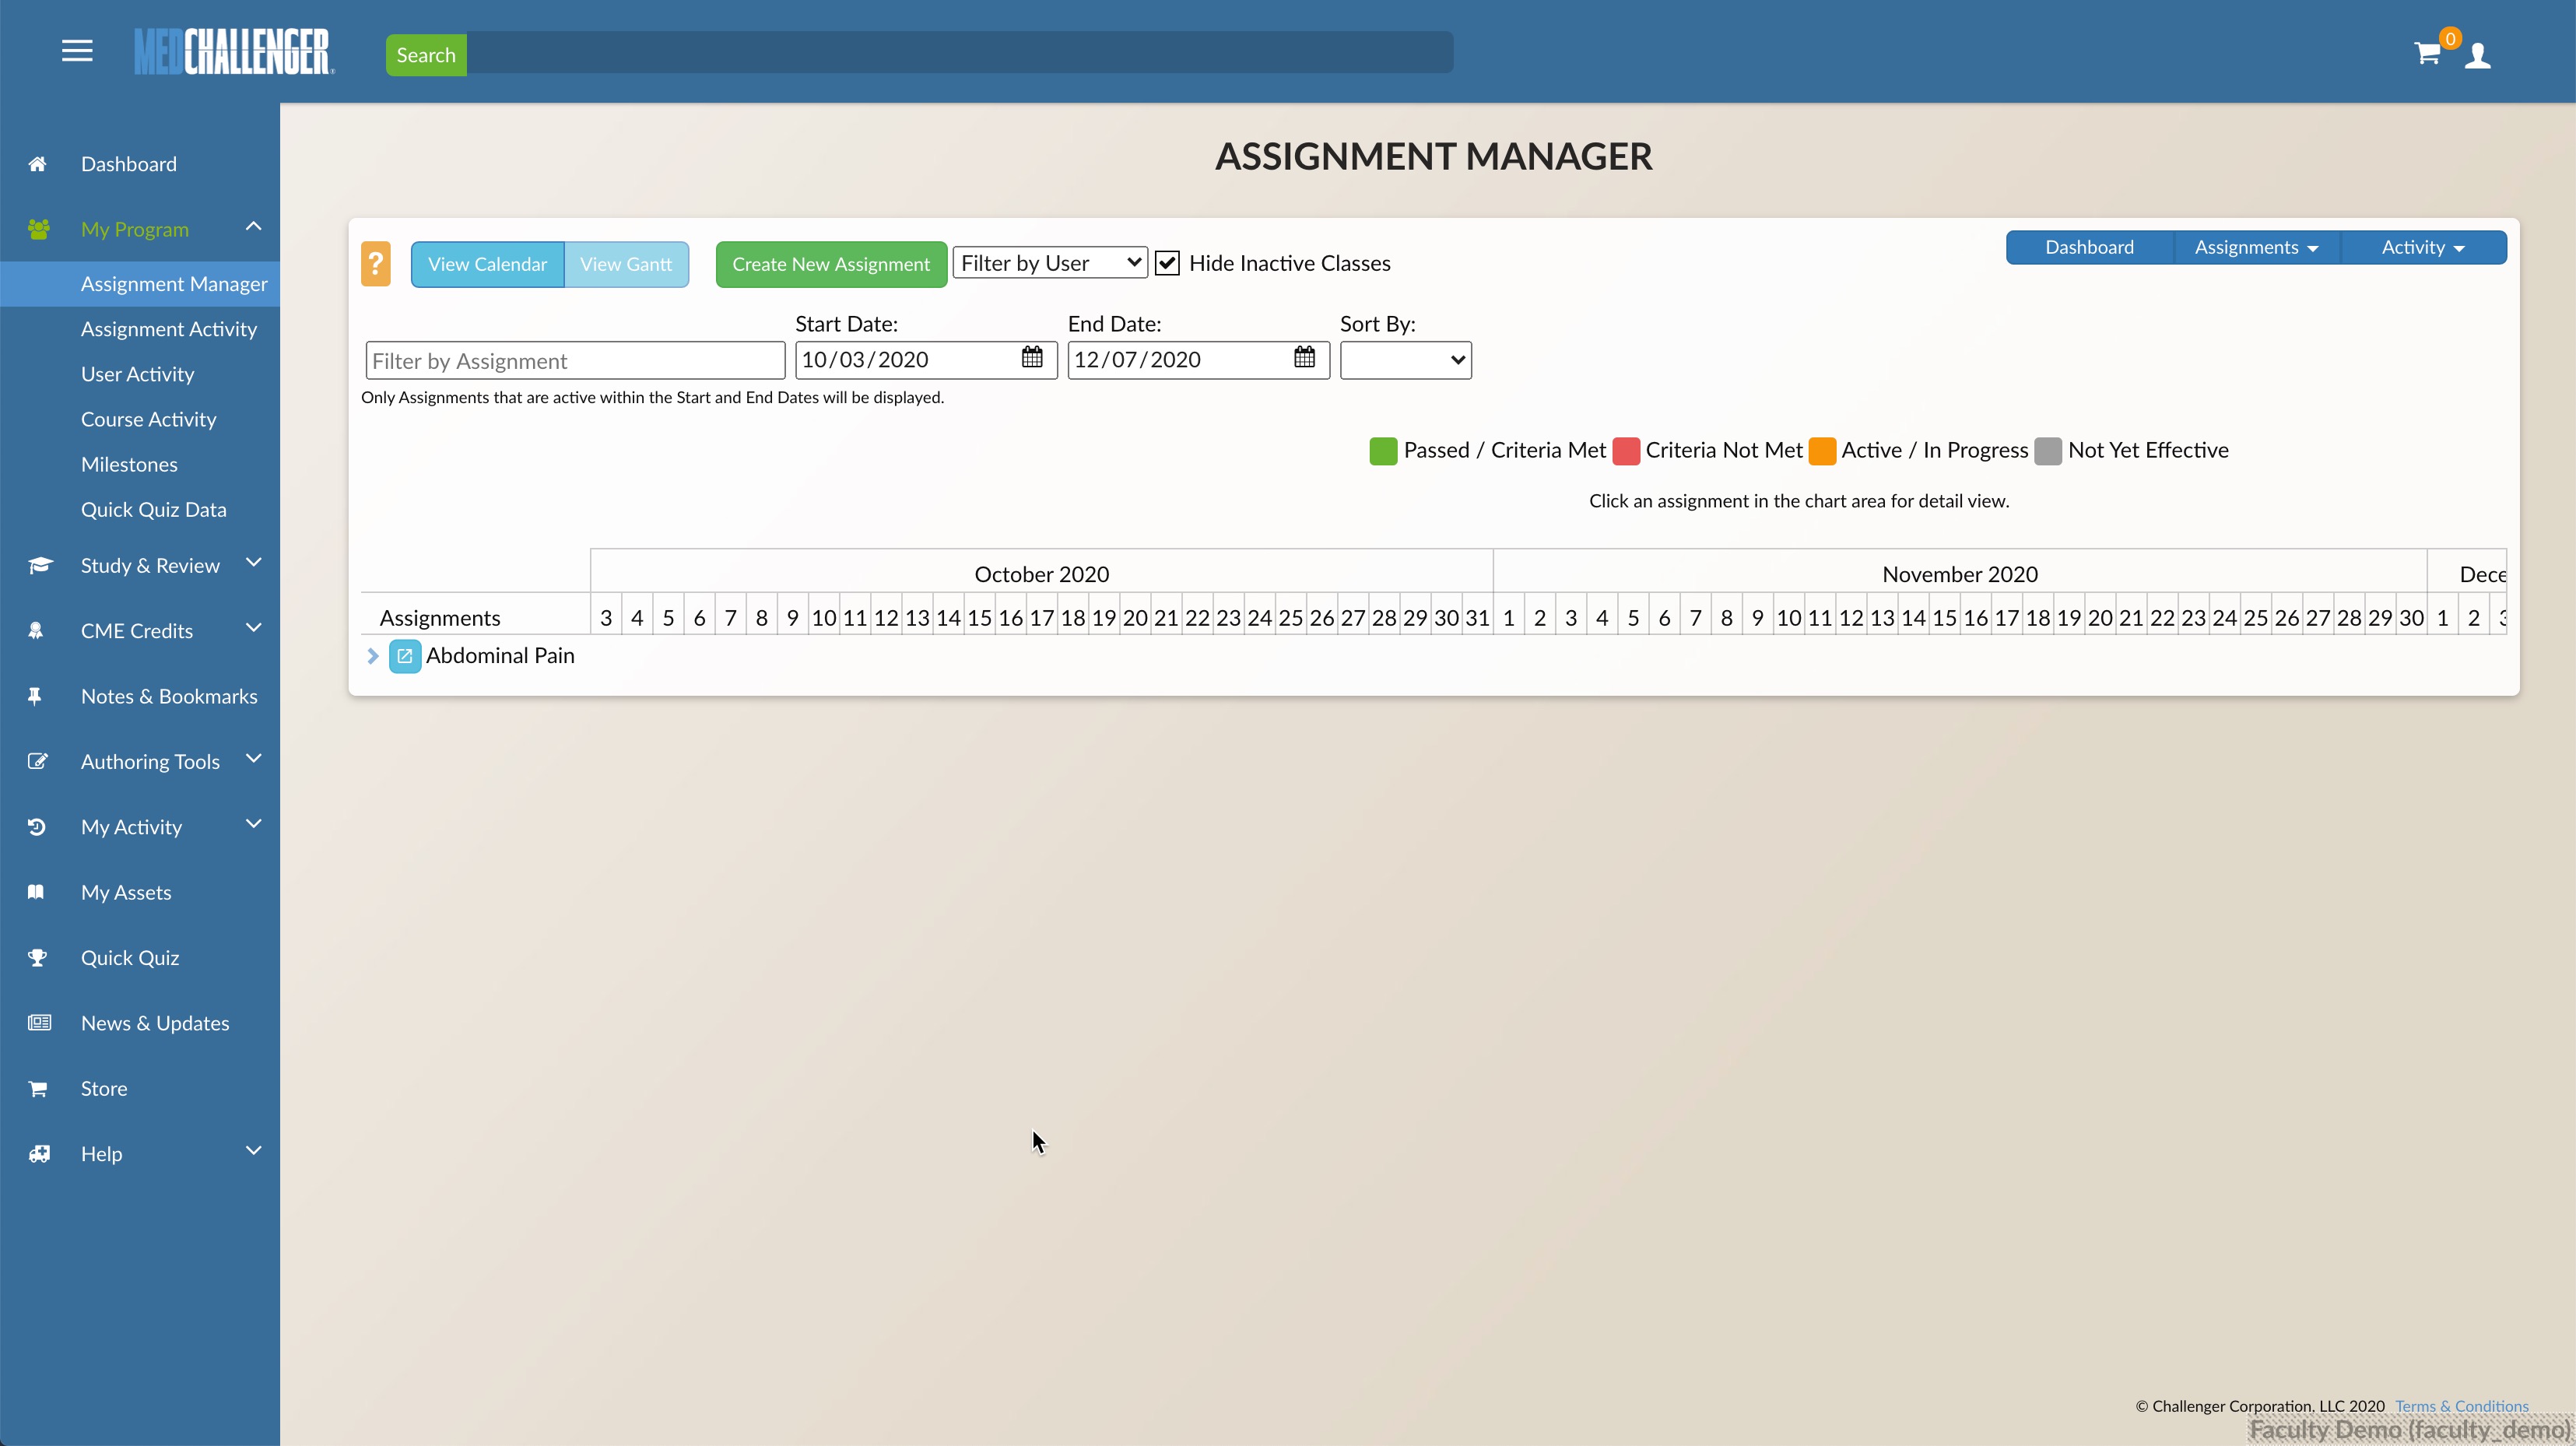Click the Help ambulance icon
Image resolution: width=2576 pixels, height=1446 pixels.
pyautogui.click(x=39, y=1153)
